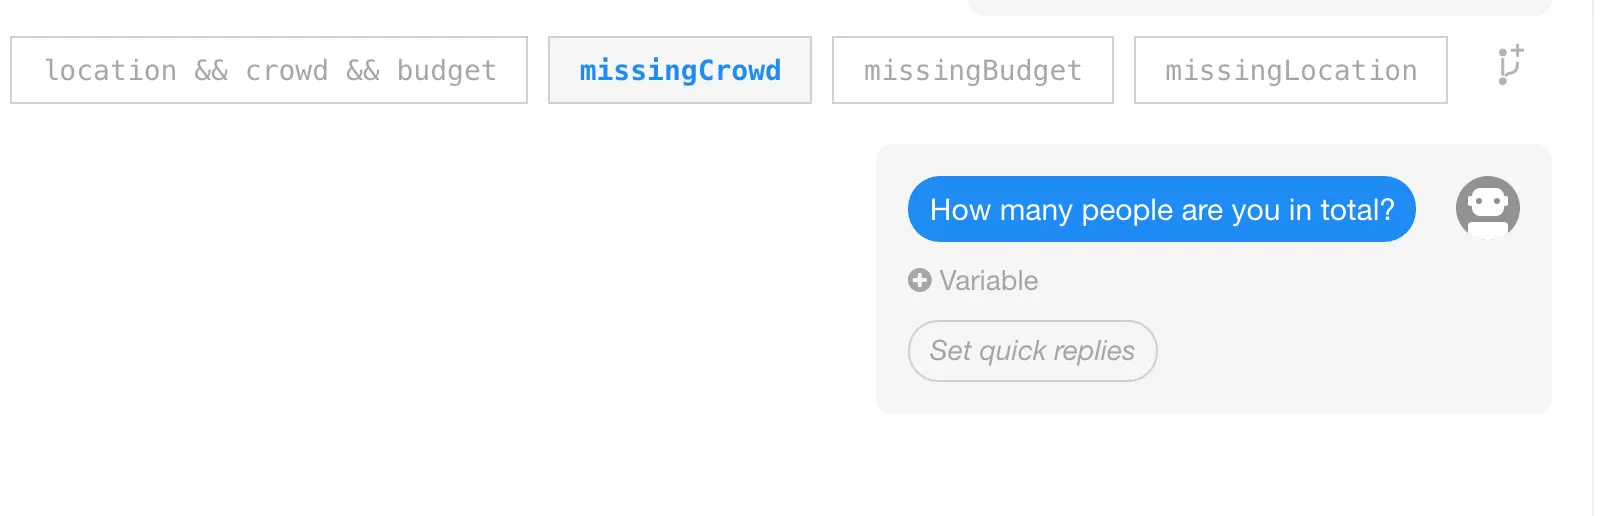Click the word 'replies' in the quick replies button
Screen dimensions: 1602x516
point(1094,351)
